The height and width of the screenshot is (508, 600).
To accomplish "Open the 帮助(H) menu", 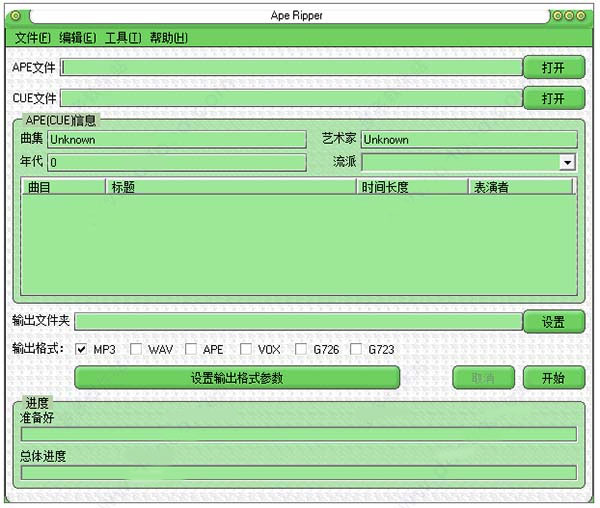I will (x=169, y=38).
